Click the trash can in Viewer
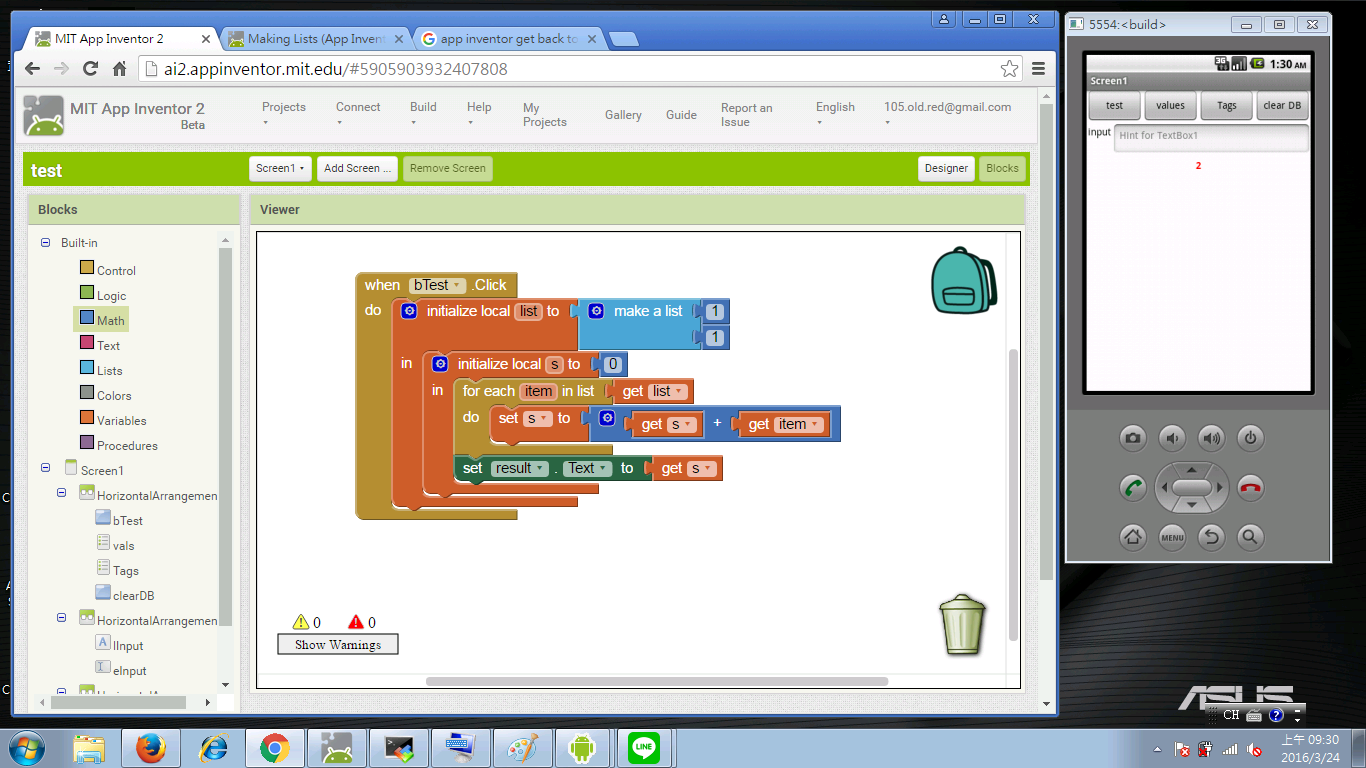This screenshot has width=1366, height=768. (x=962, y=625)
